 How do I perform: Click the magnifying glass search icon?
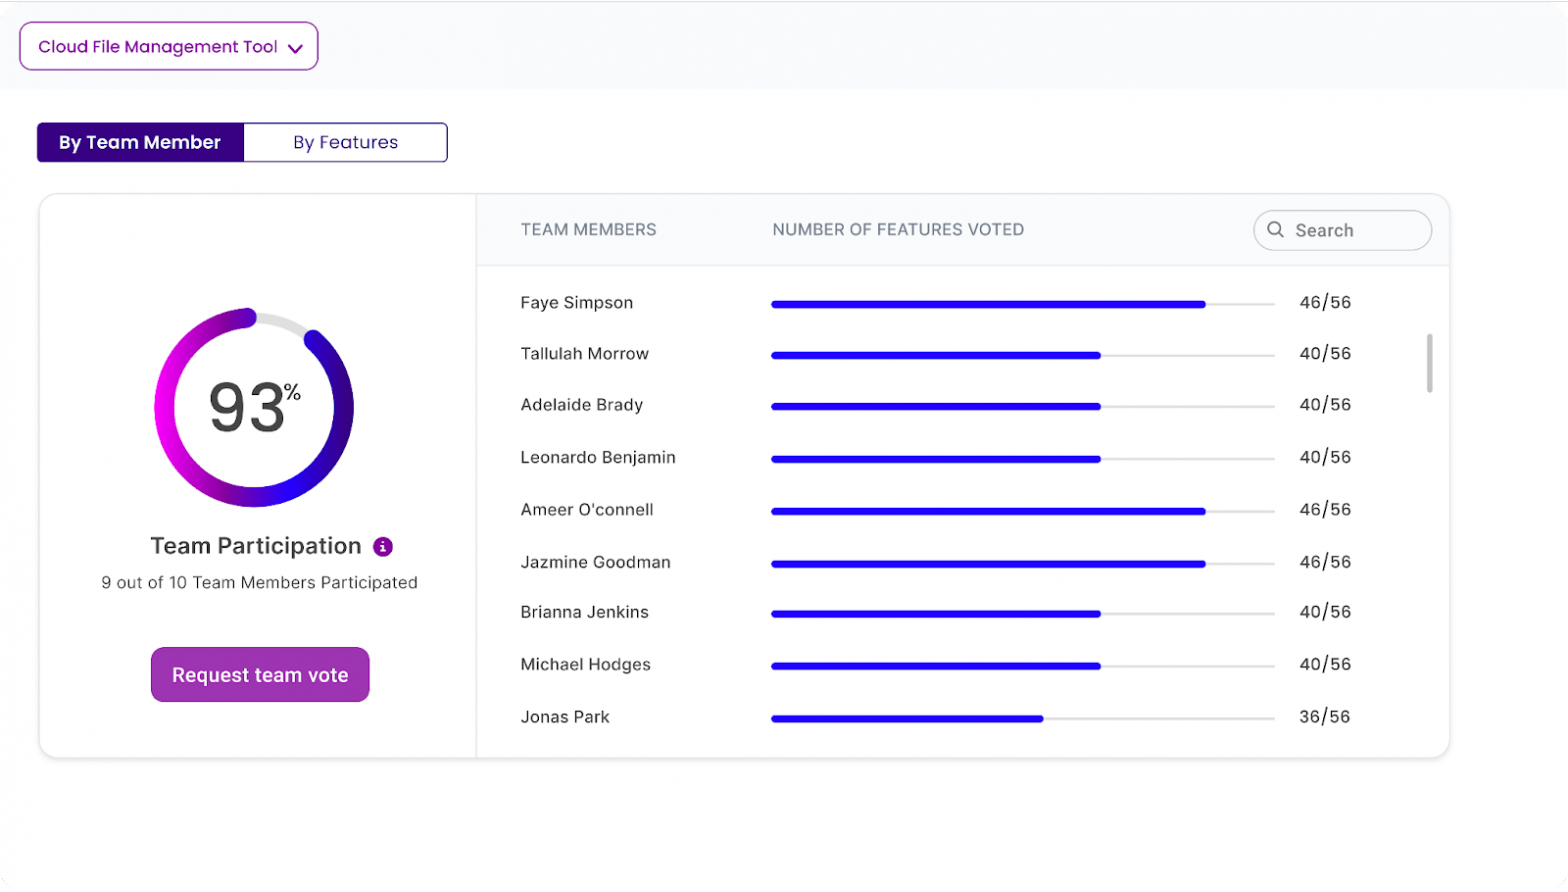pos(1275,230)
